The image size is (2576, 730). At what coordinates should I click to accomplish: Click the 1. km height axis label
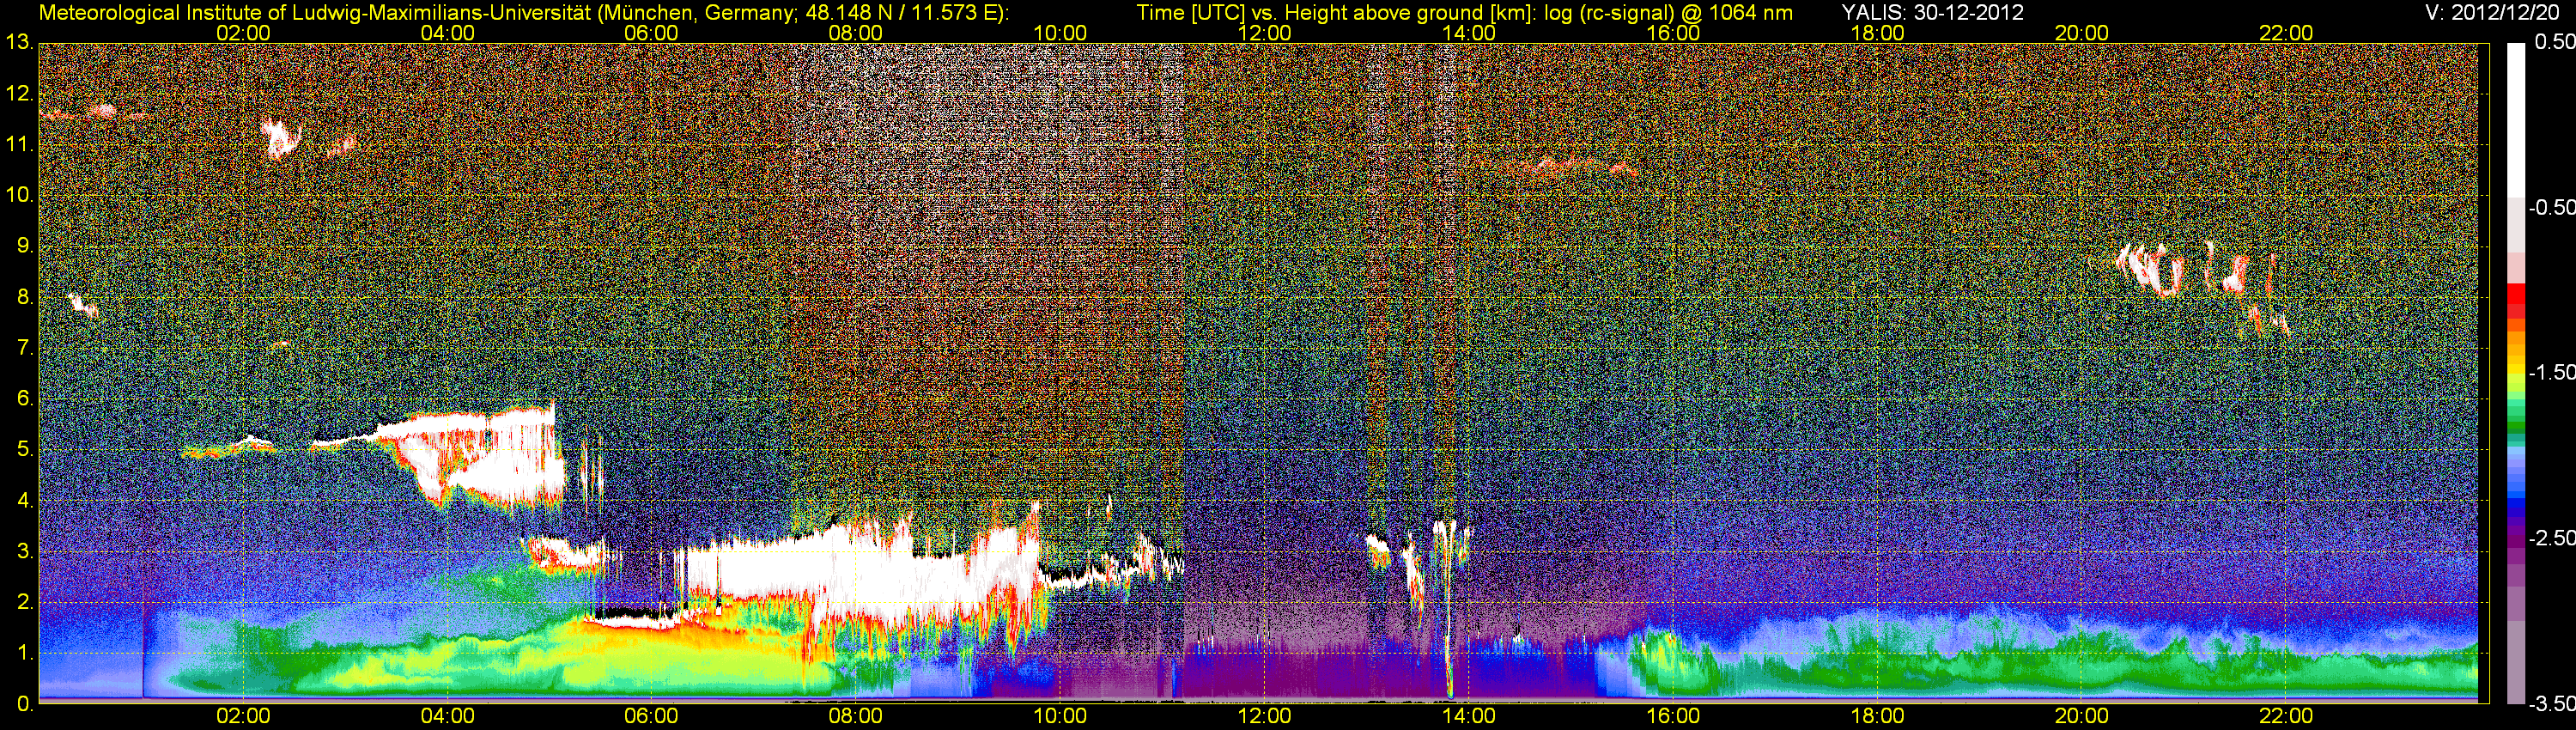25,653
